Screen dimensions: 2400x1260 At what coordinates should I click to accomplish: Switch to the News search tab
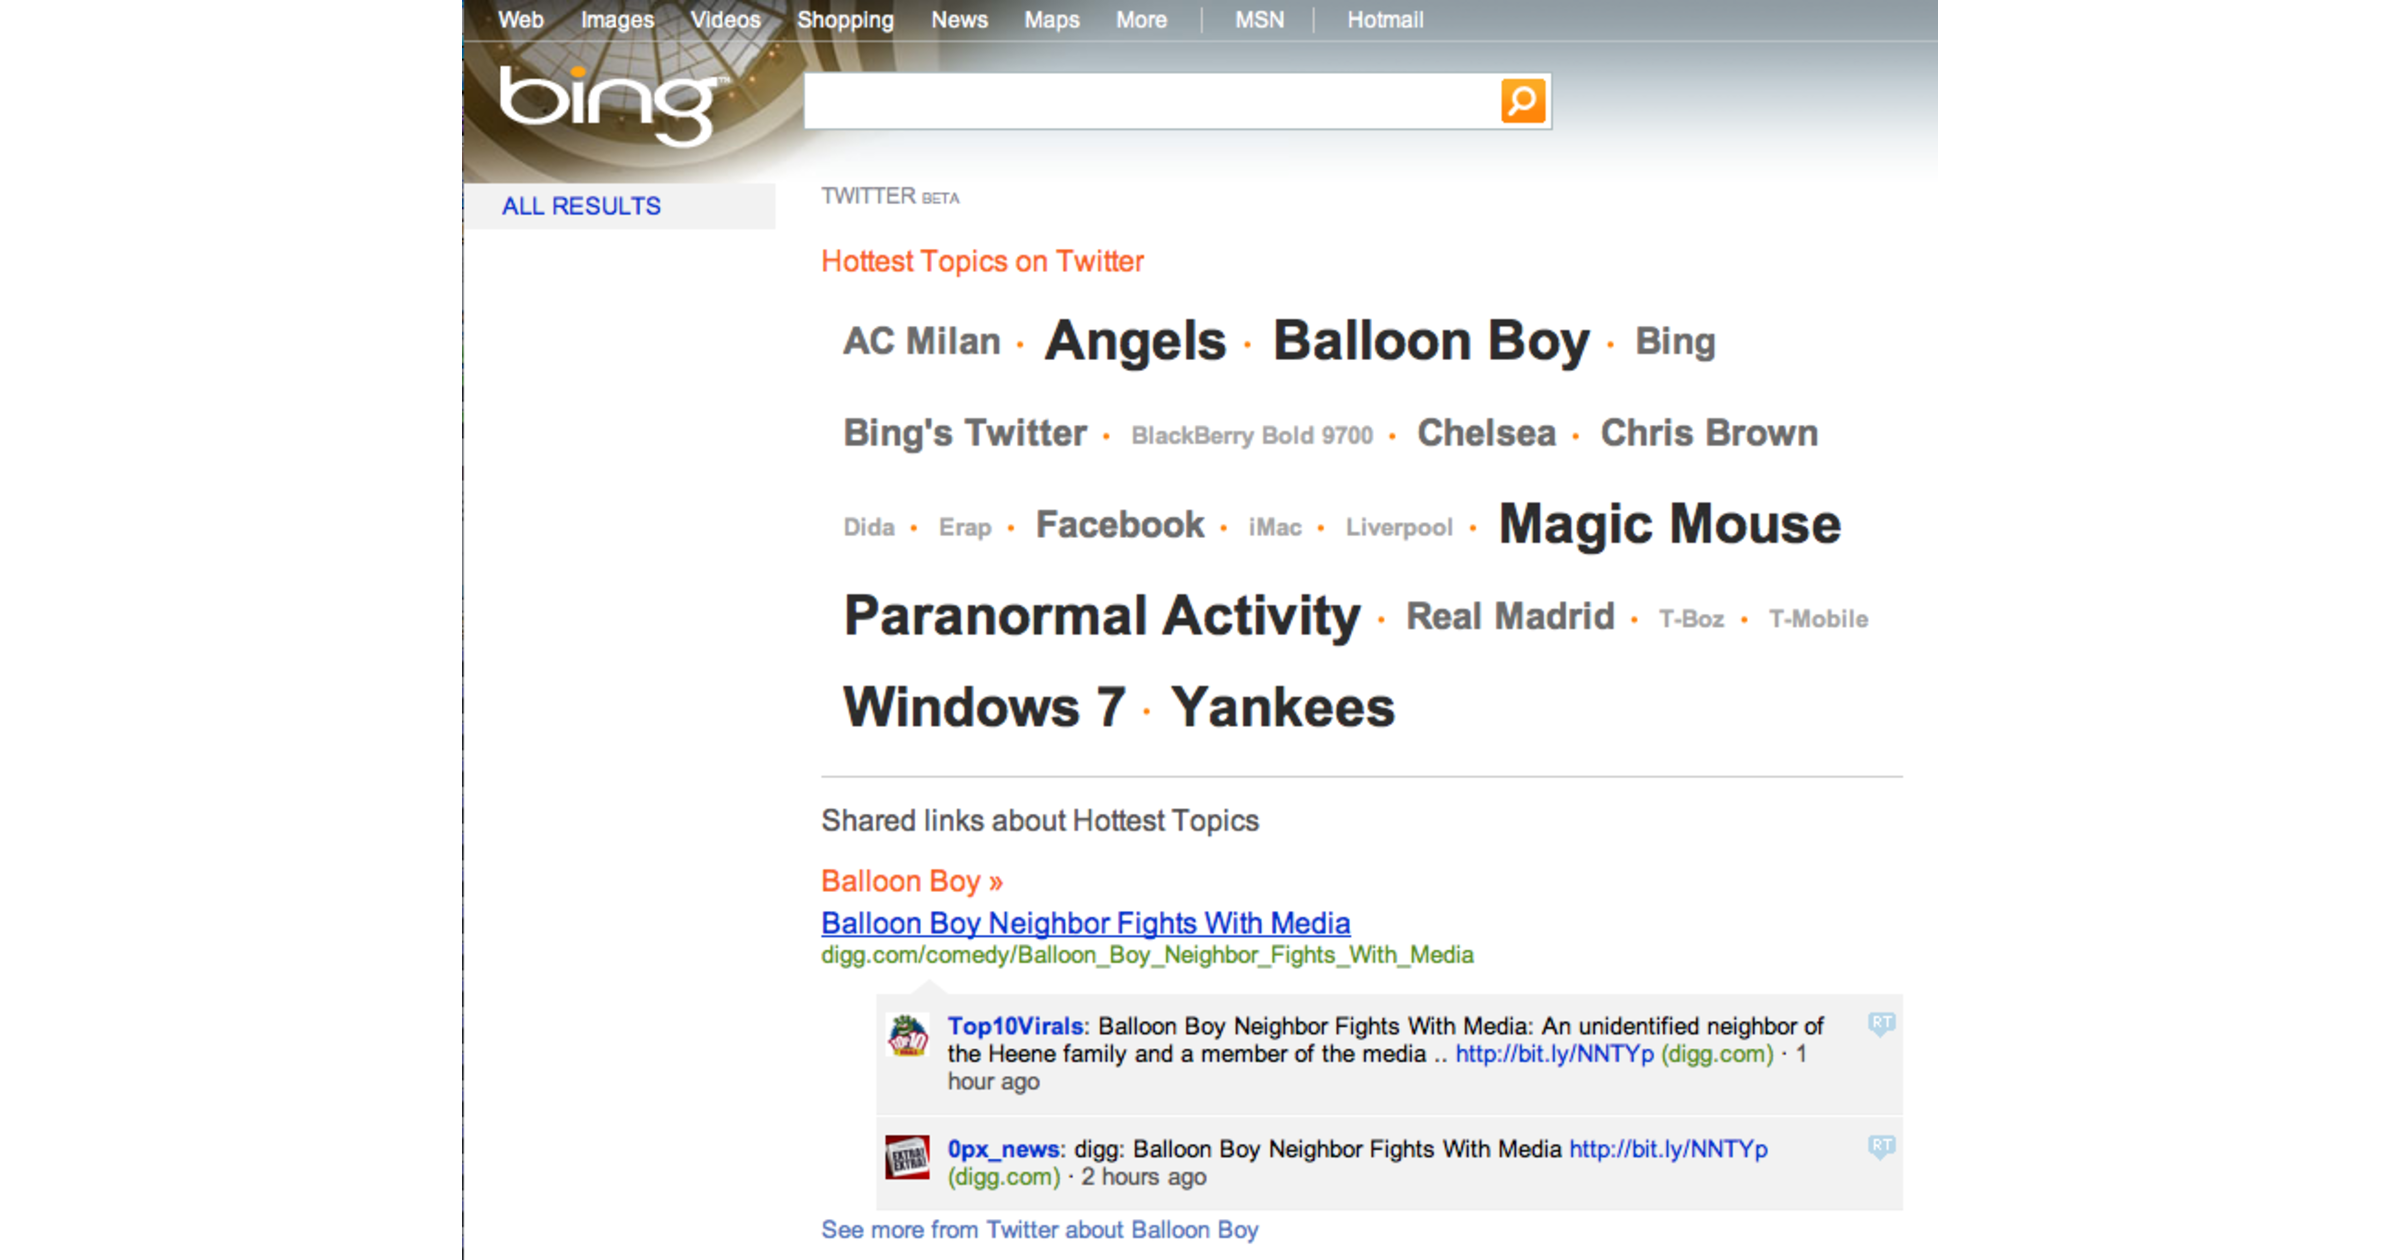pos(959,20)
